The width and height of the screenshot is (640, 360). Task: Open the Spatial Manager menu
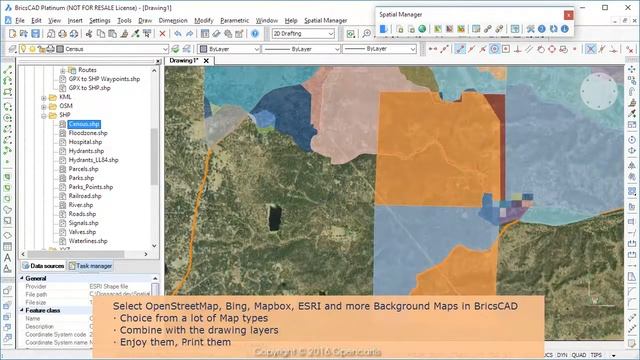click(x=326, y=20)
